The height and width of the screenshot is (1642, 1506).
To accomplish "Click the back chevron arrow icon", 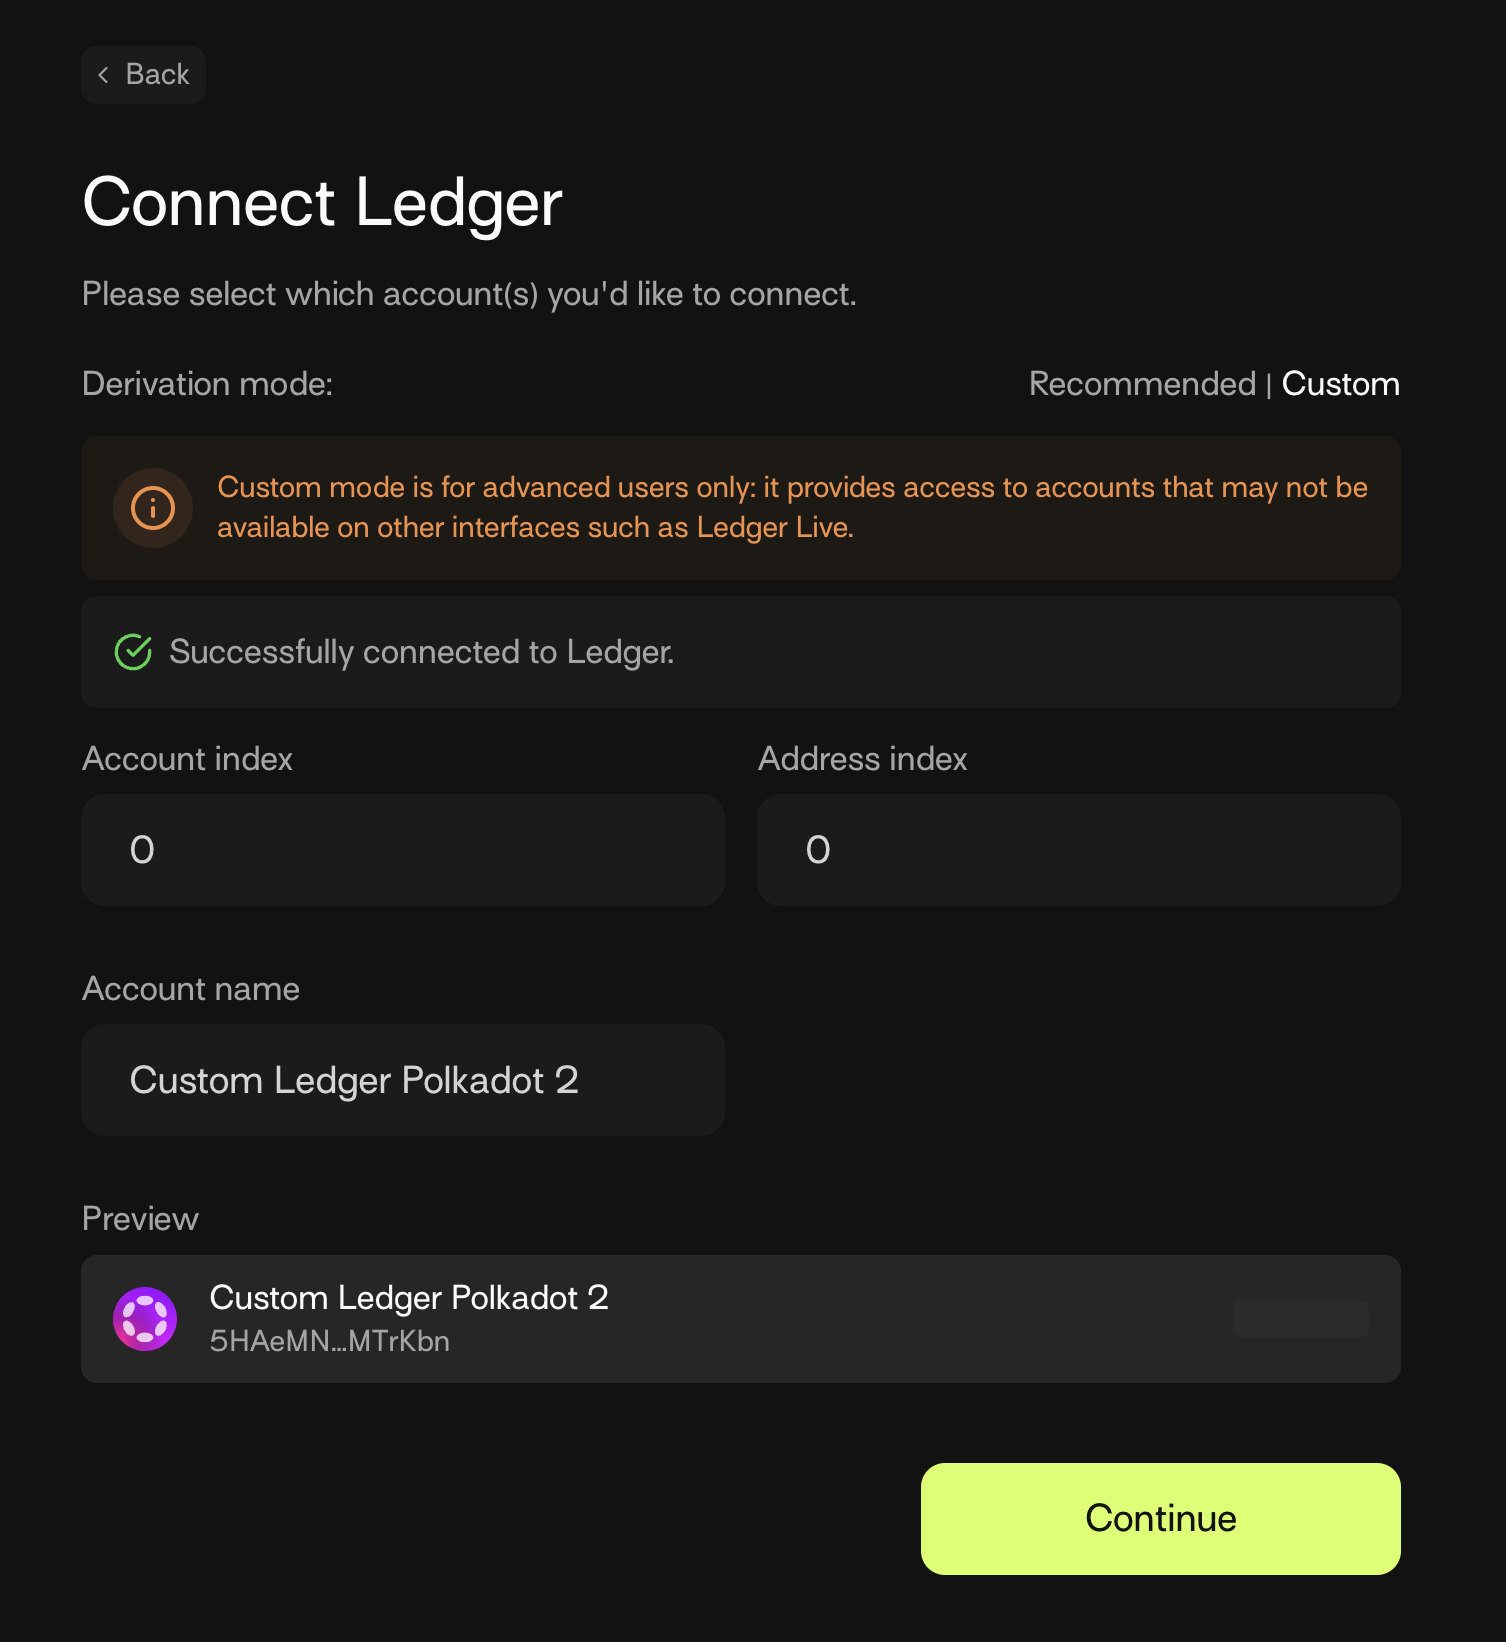I will 106,74.
